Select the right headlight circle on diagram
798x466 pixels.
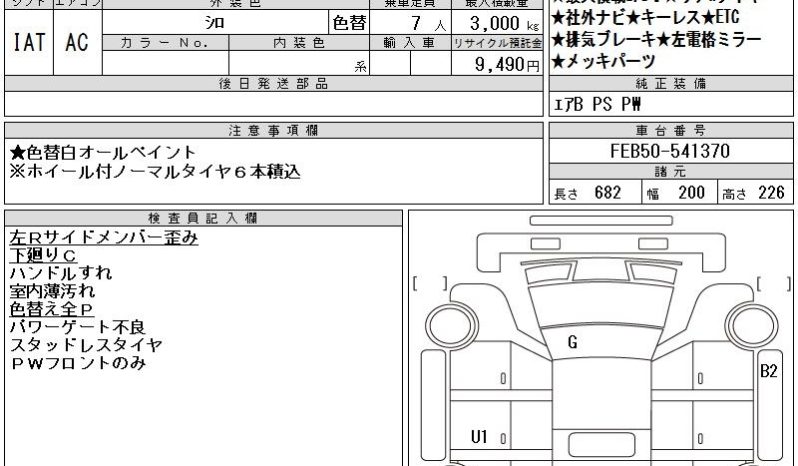point(751,326)
